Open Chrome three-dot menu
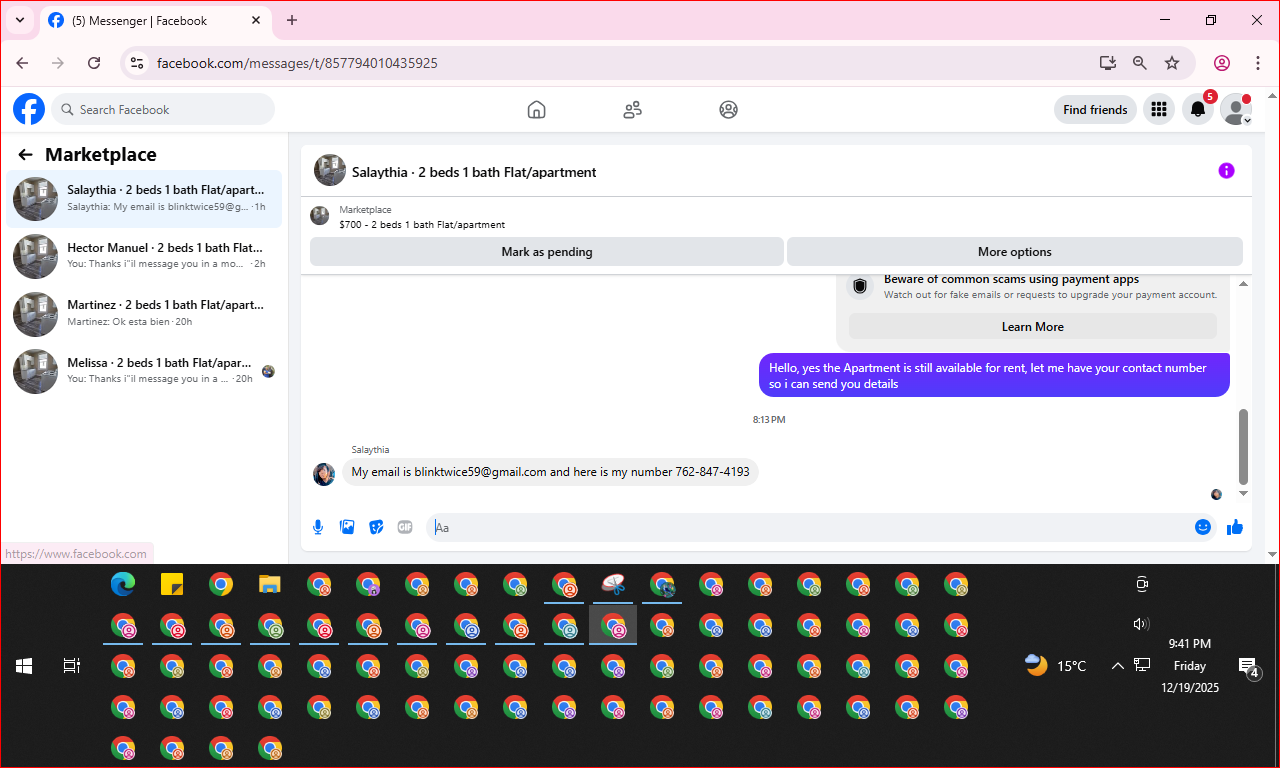The image size is (1280, 768). [1256, 63]
